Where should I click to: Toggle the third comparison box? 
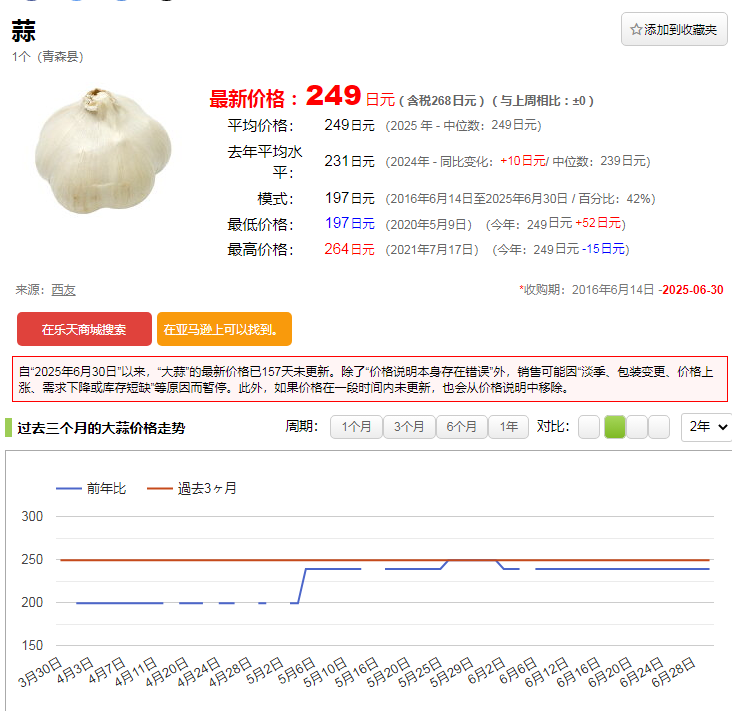click(637, 427)
